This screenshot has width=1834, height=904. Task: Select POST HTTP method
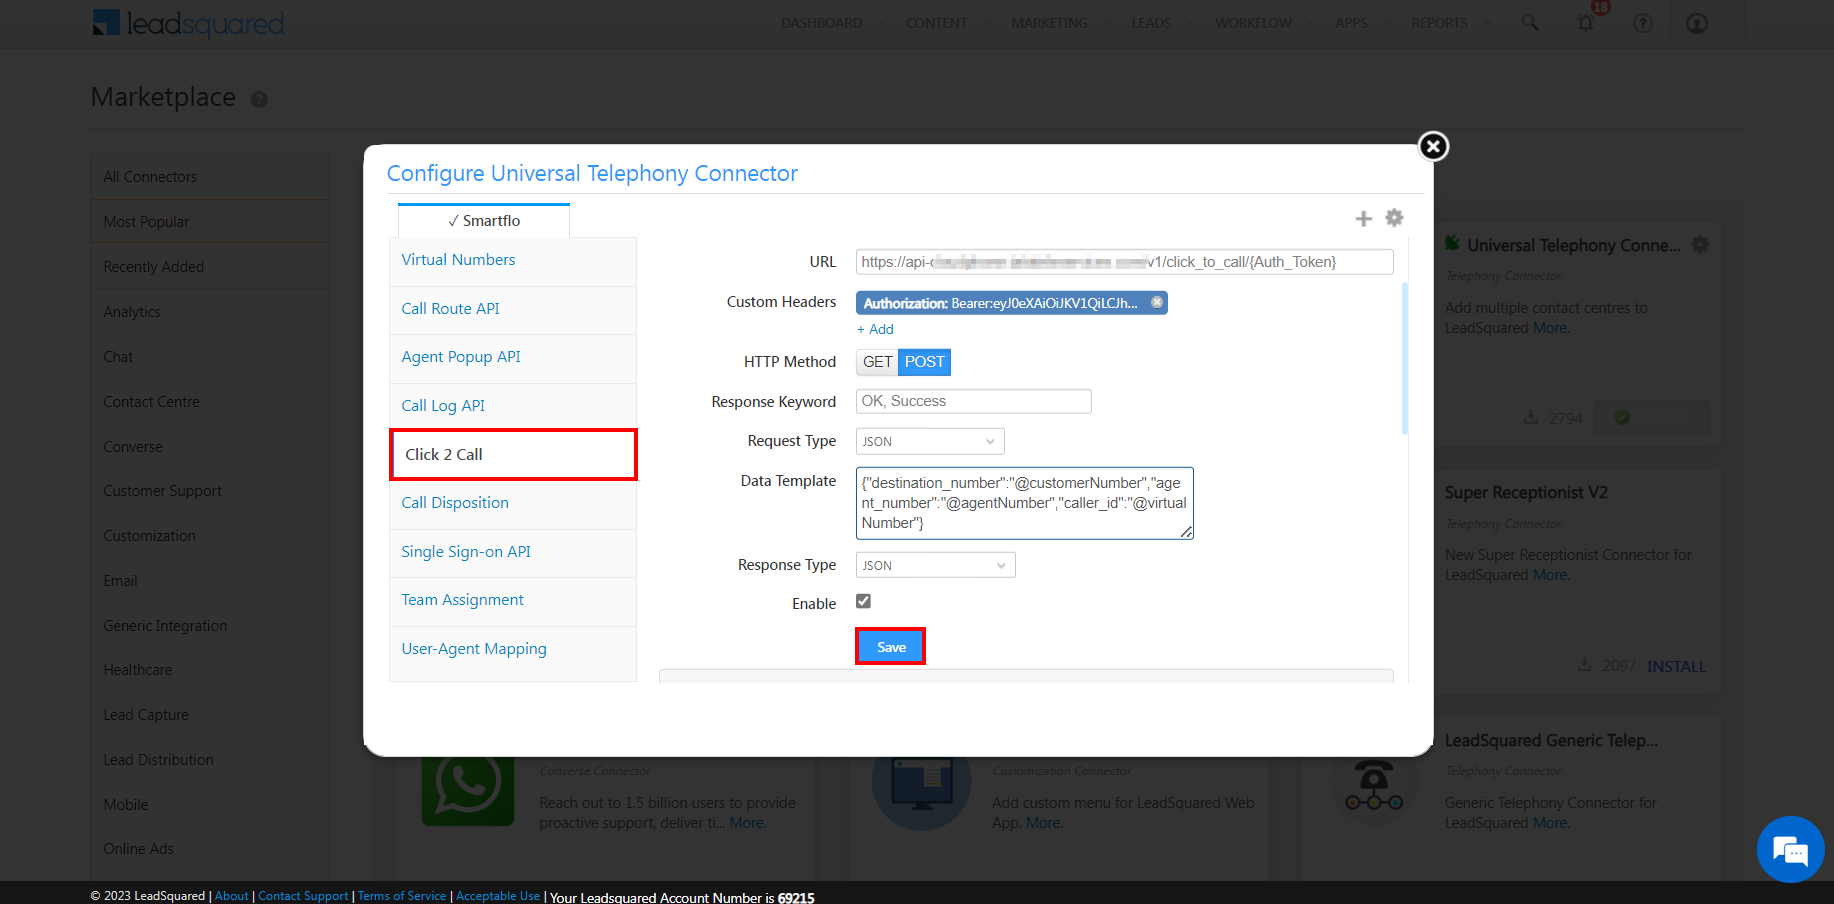point(925,362)
